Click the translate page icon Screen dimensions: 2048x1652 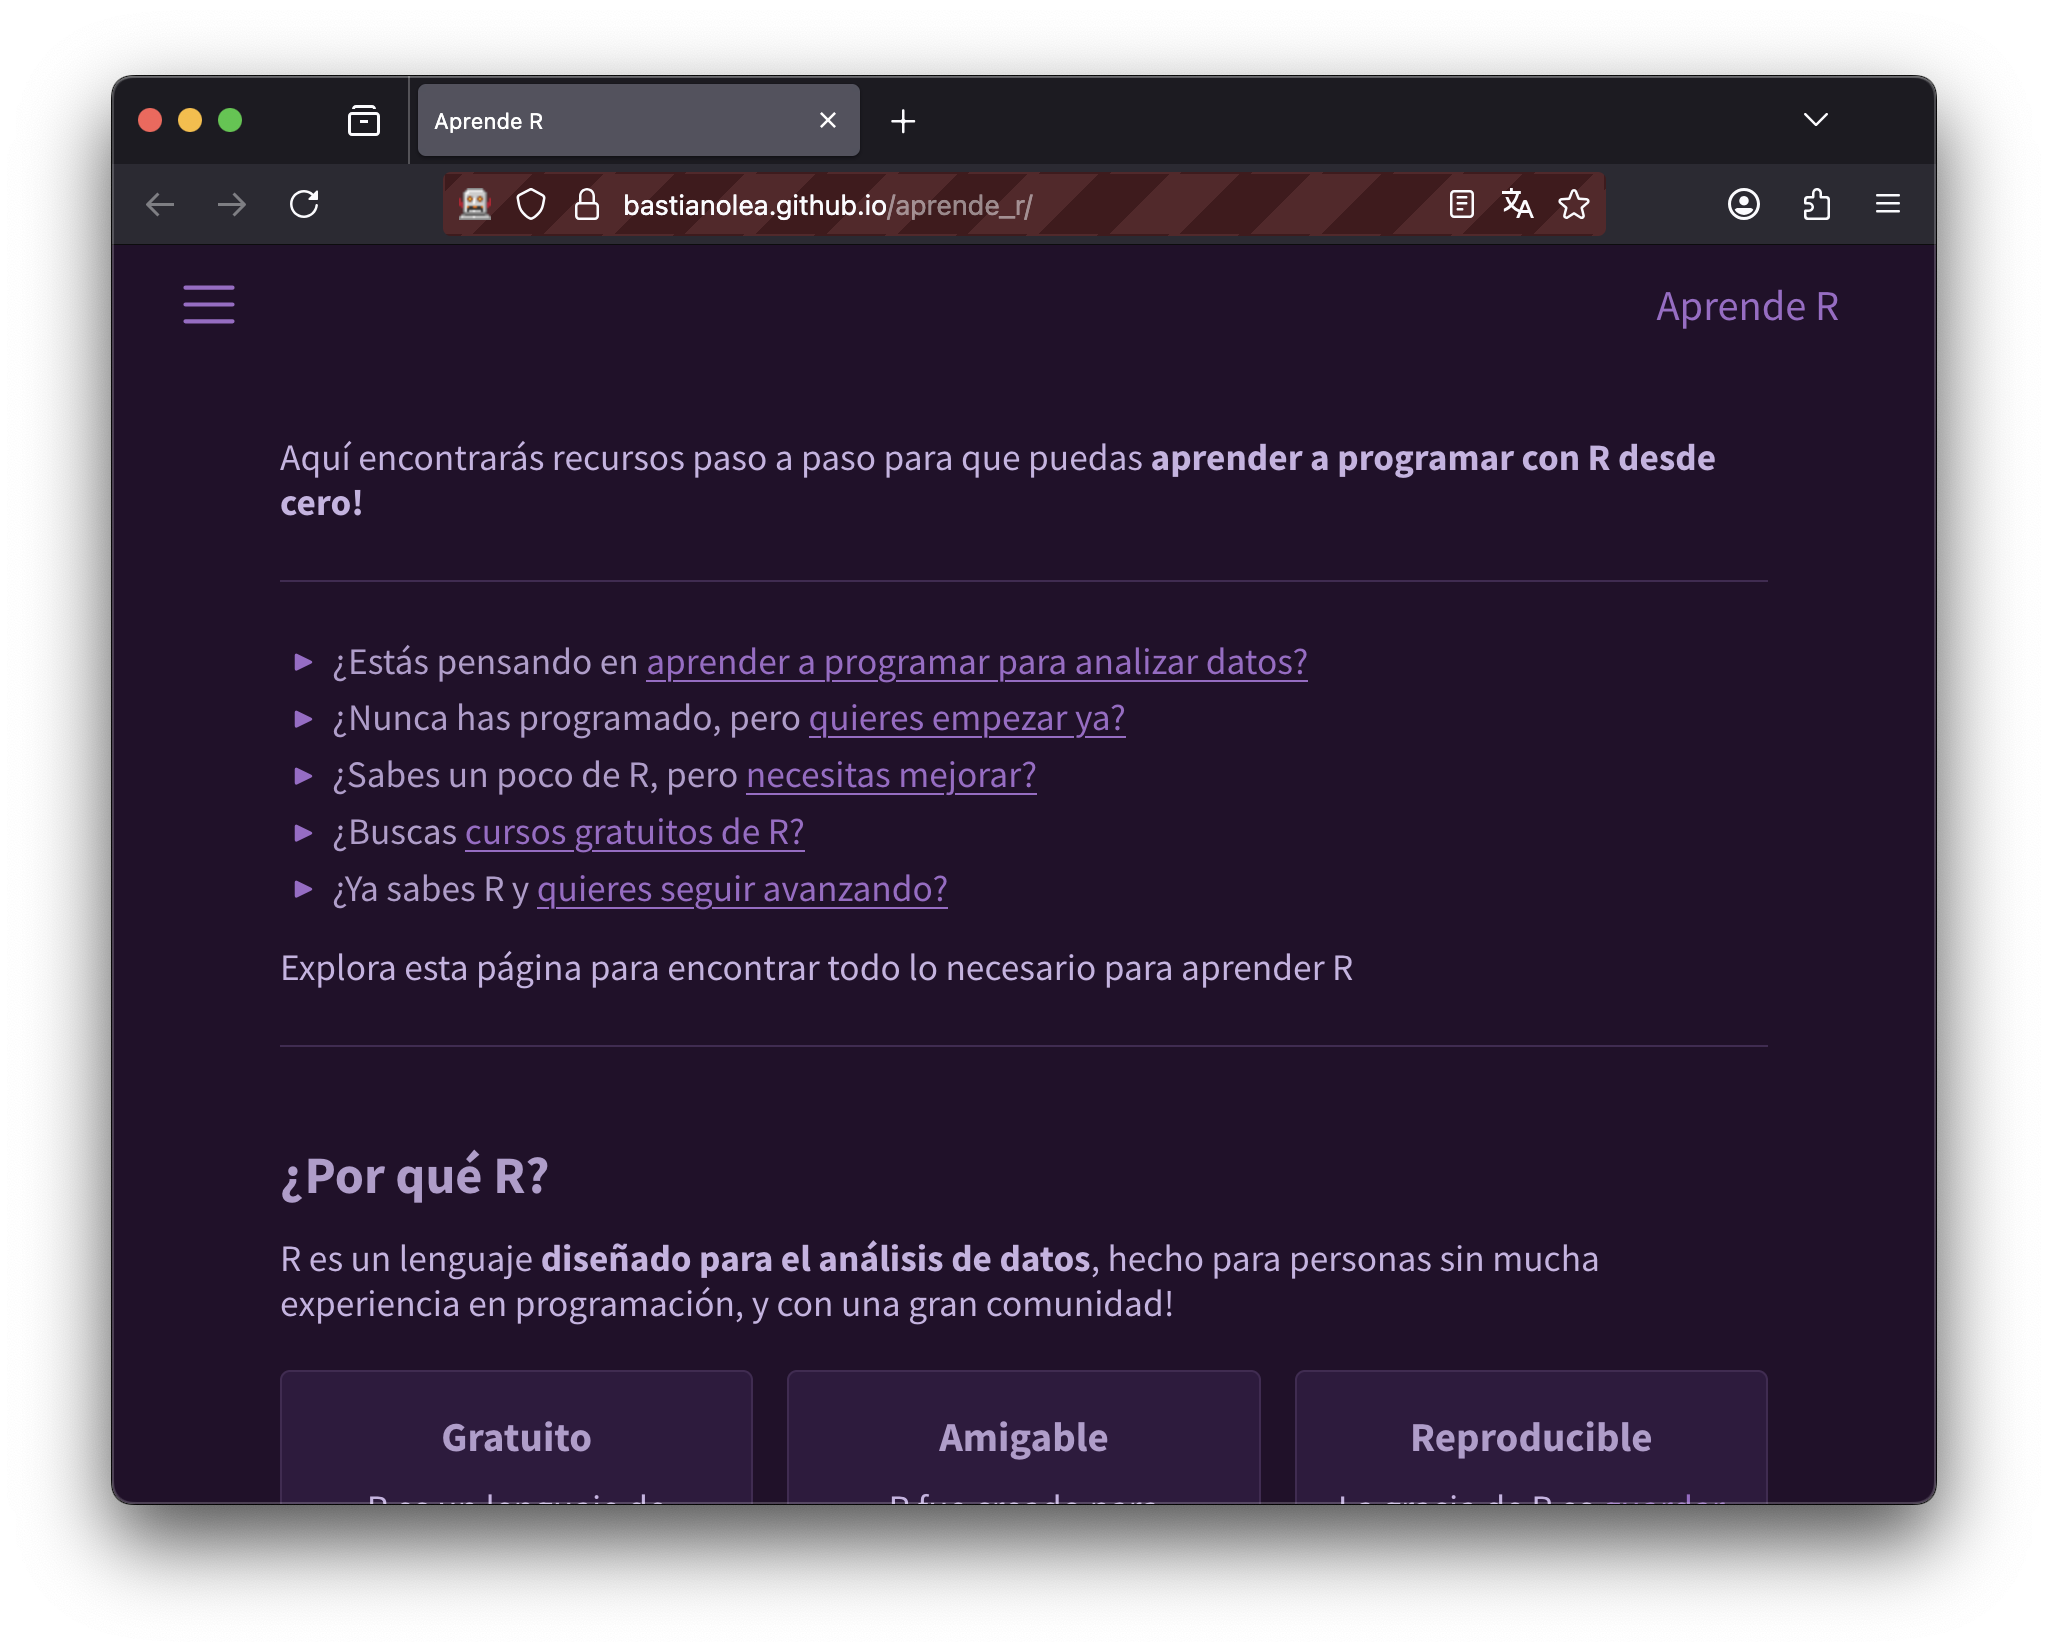(1517, 205)
